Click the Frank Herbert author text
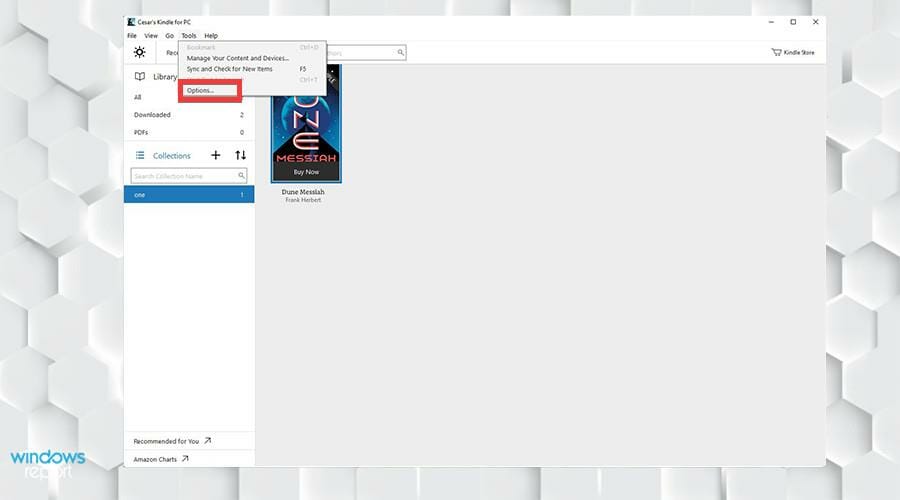900x500 pixels. click(303, 200)
